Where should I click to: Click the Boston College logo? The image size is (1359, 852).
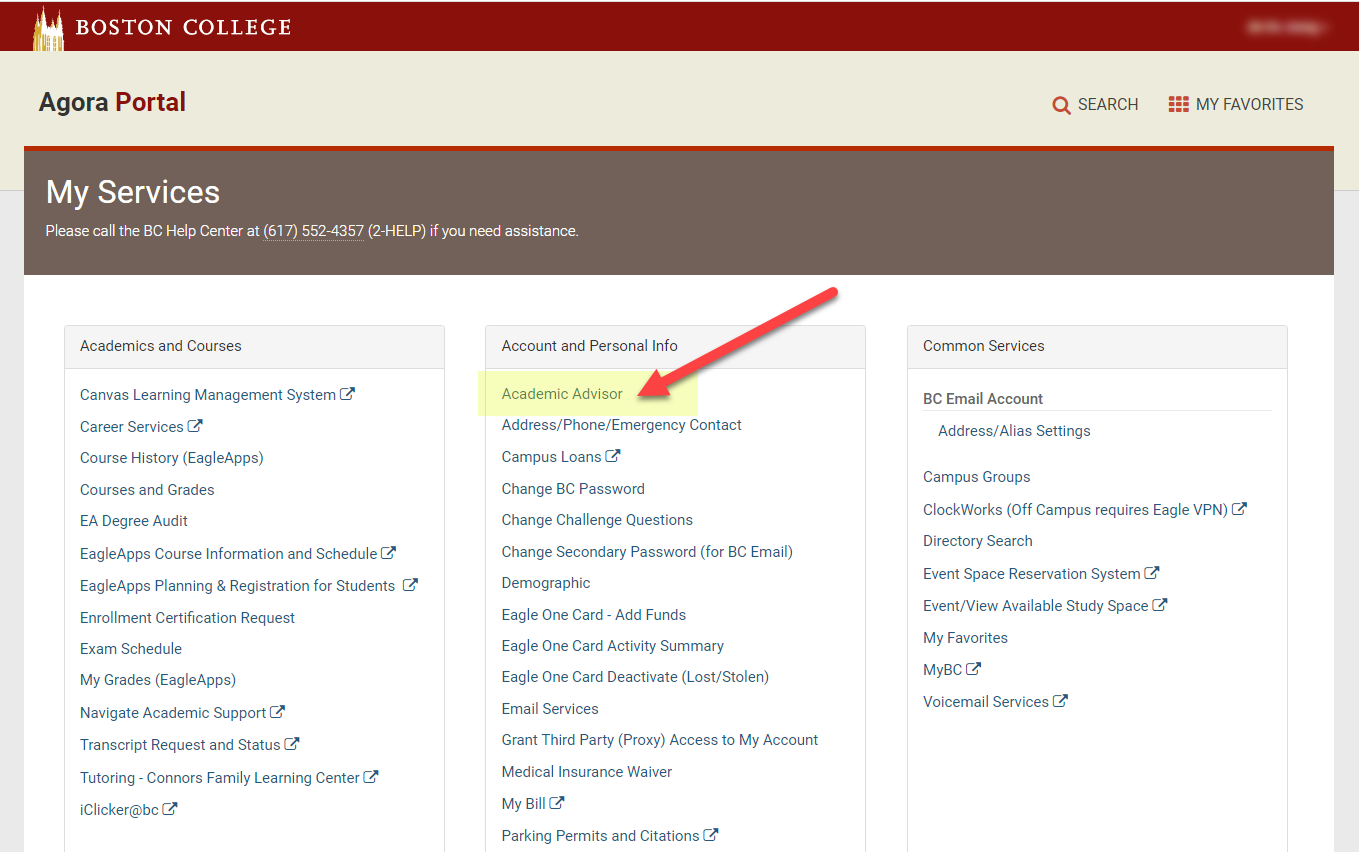162,28
